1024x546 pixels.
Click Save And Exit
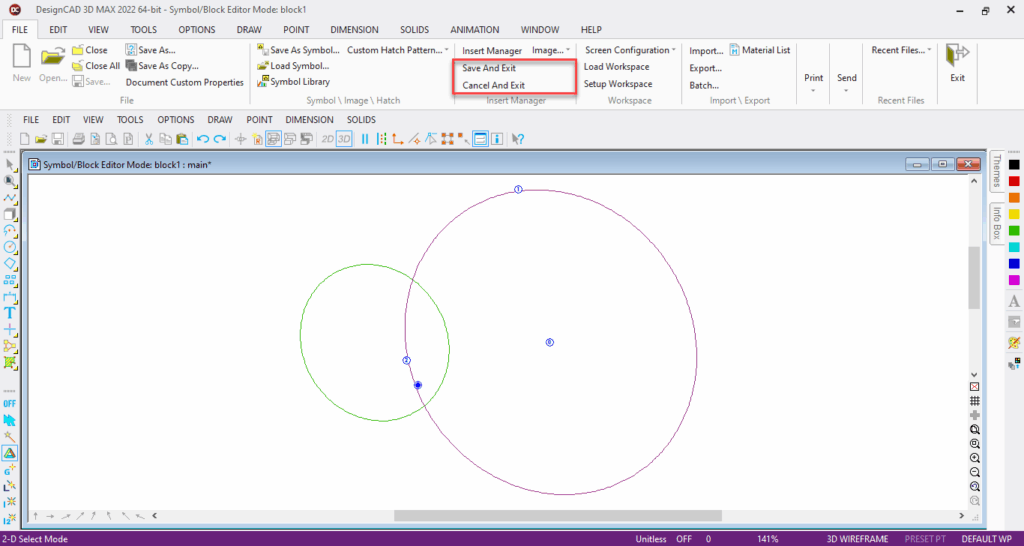pos(489,68)
